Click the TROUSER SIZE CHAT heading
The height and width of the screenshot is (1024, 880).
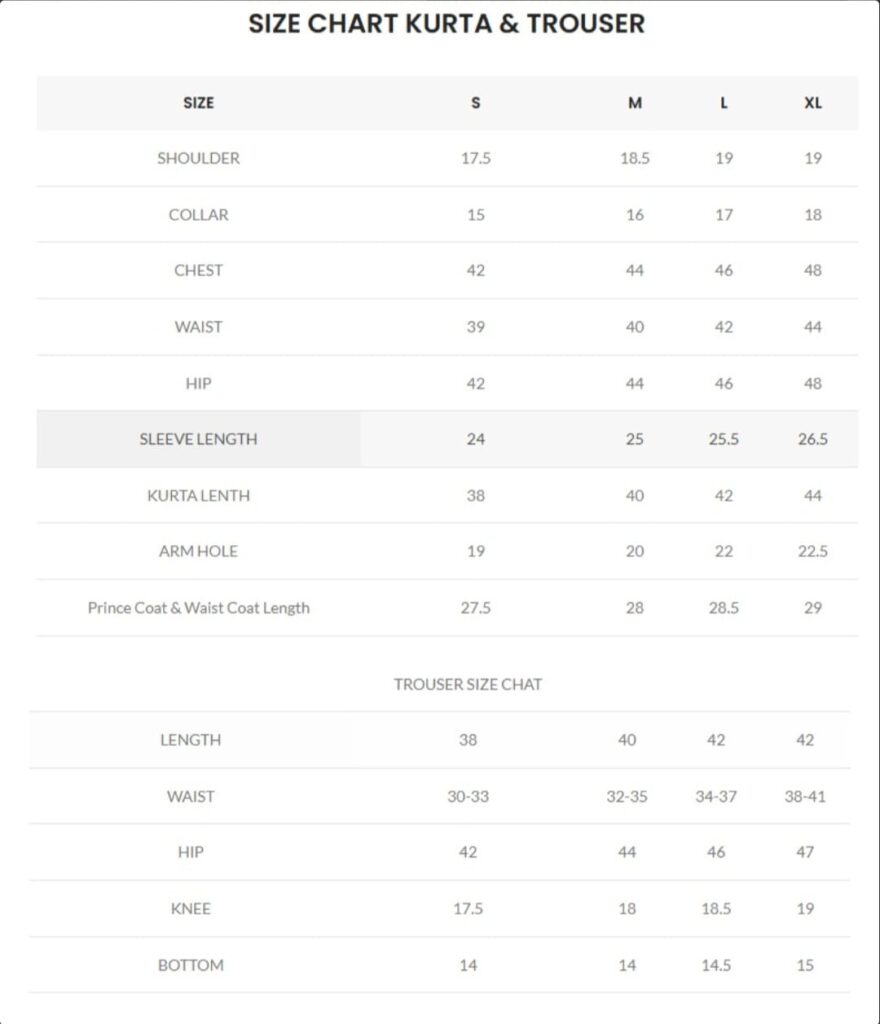coord(468,684)
